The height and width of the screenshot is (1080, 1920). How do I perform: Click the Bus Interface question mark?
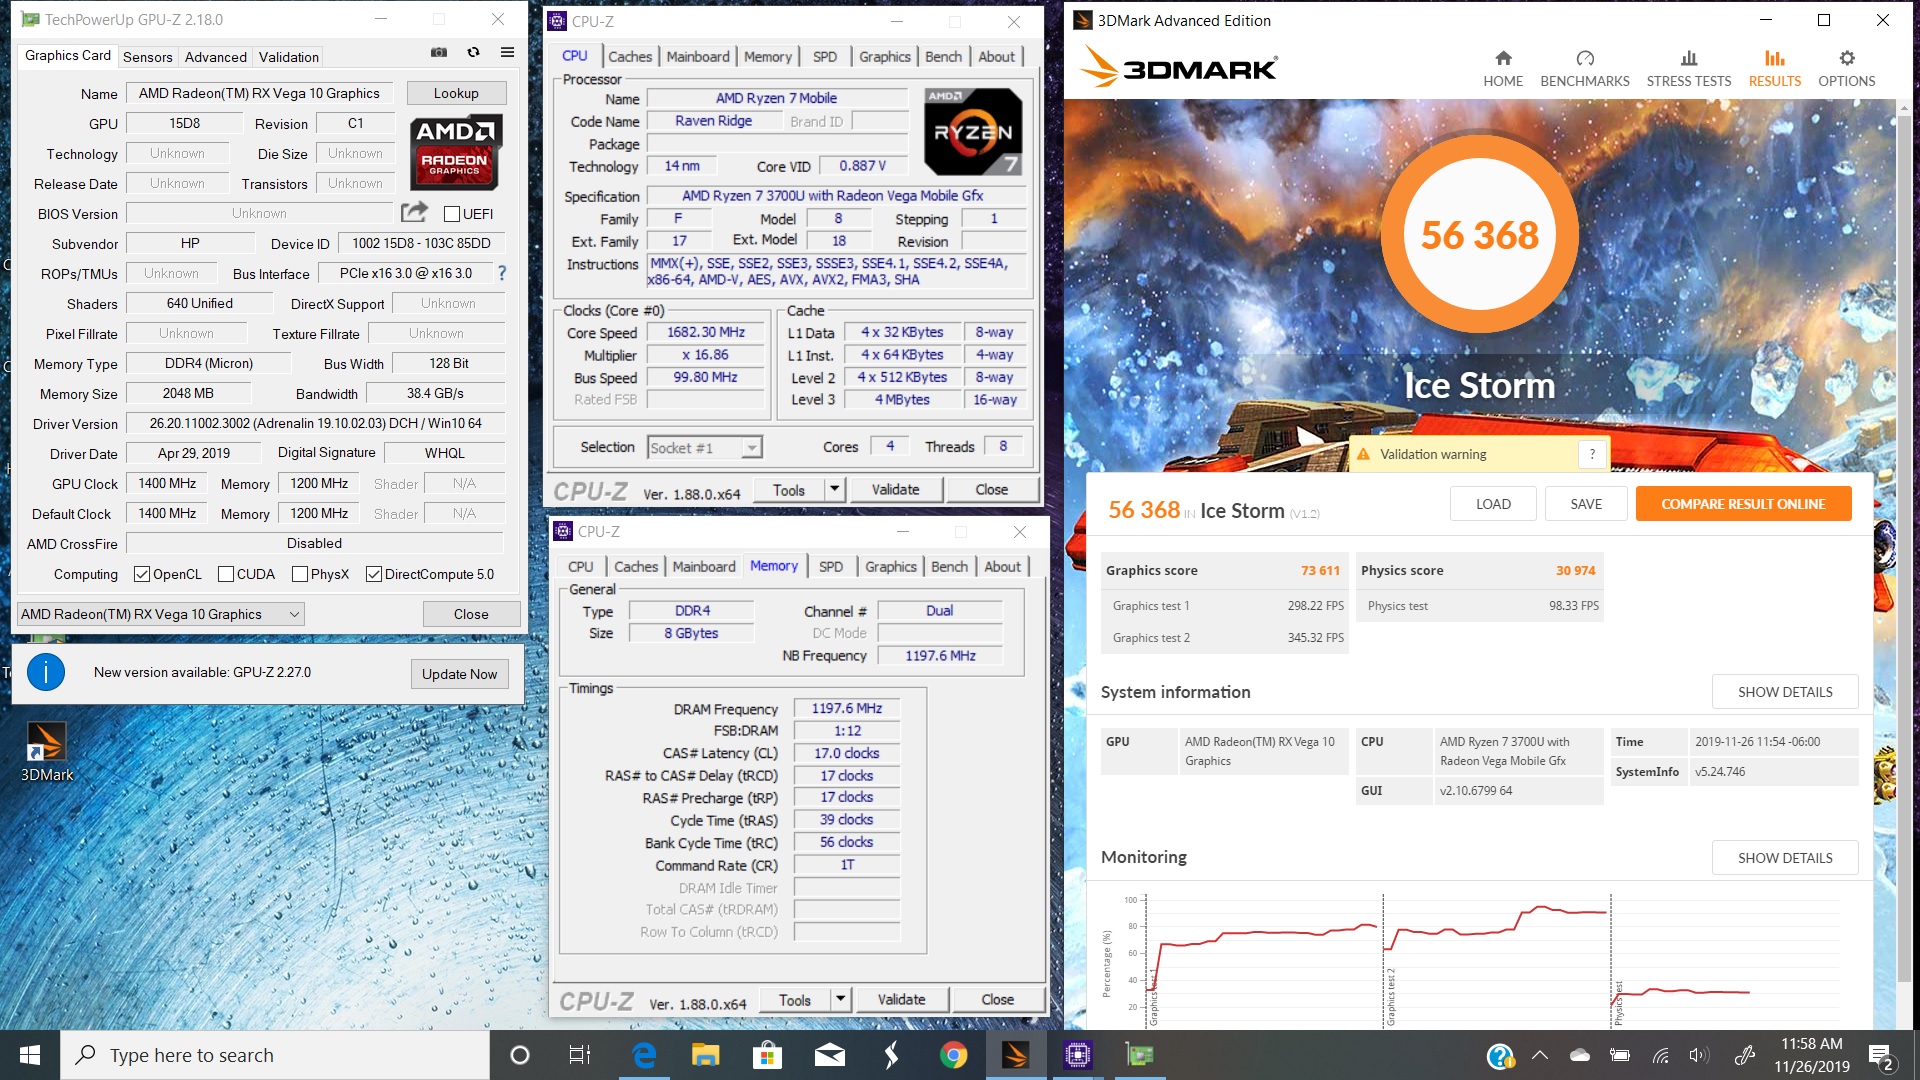[502, 273]
